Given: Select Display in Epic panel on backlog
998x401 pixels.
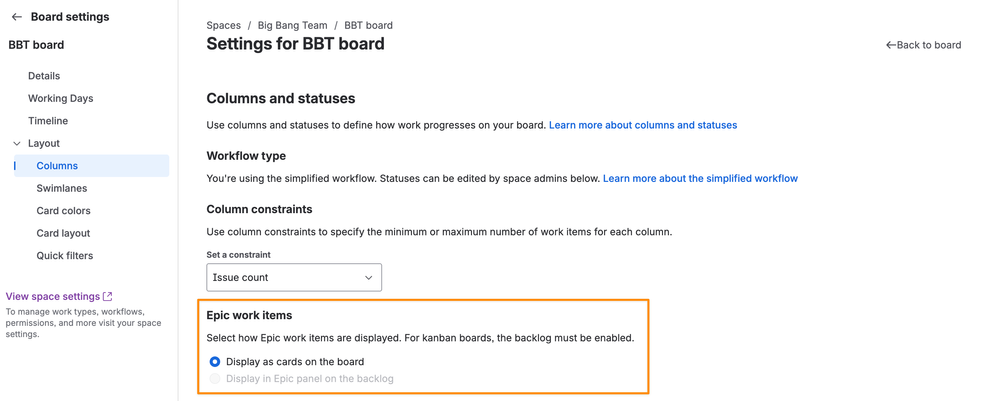Looking at the screenshot, I should coord(215,379).
